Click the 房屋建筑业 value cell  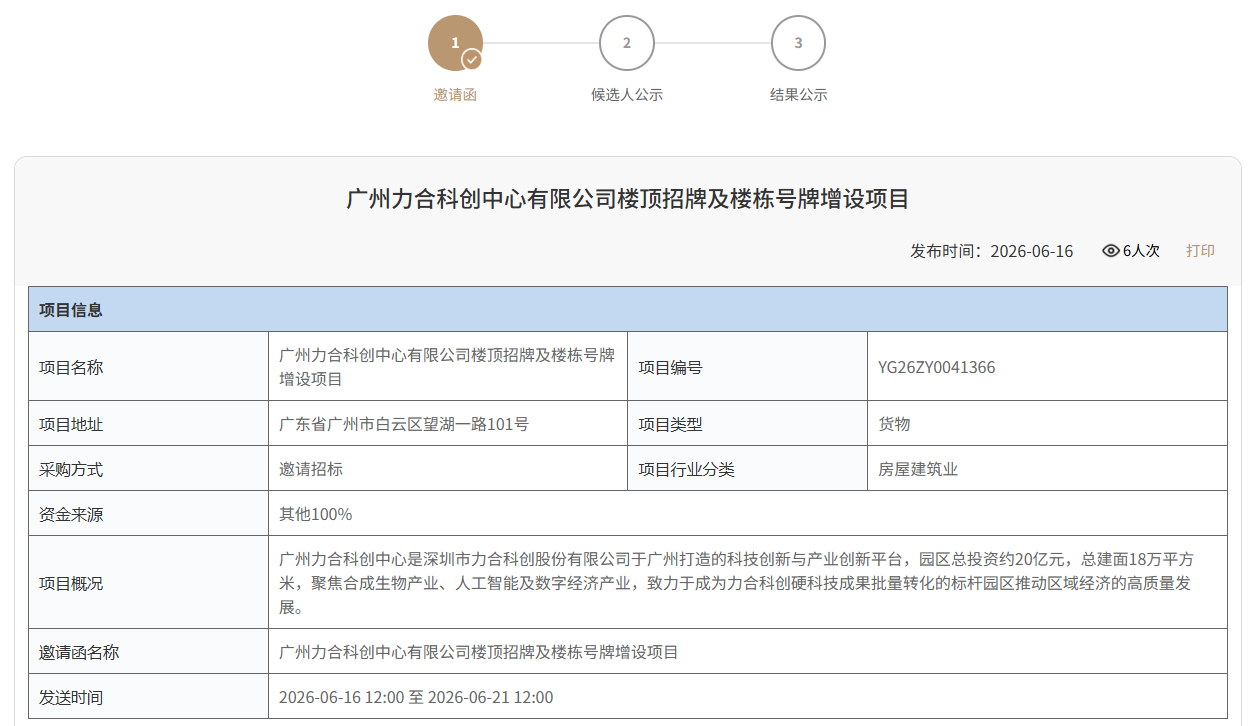[1048, 469]
